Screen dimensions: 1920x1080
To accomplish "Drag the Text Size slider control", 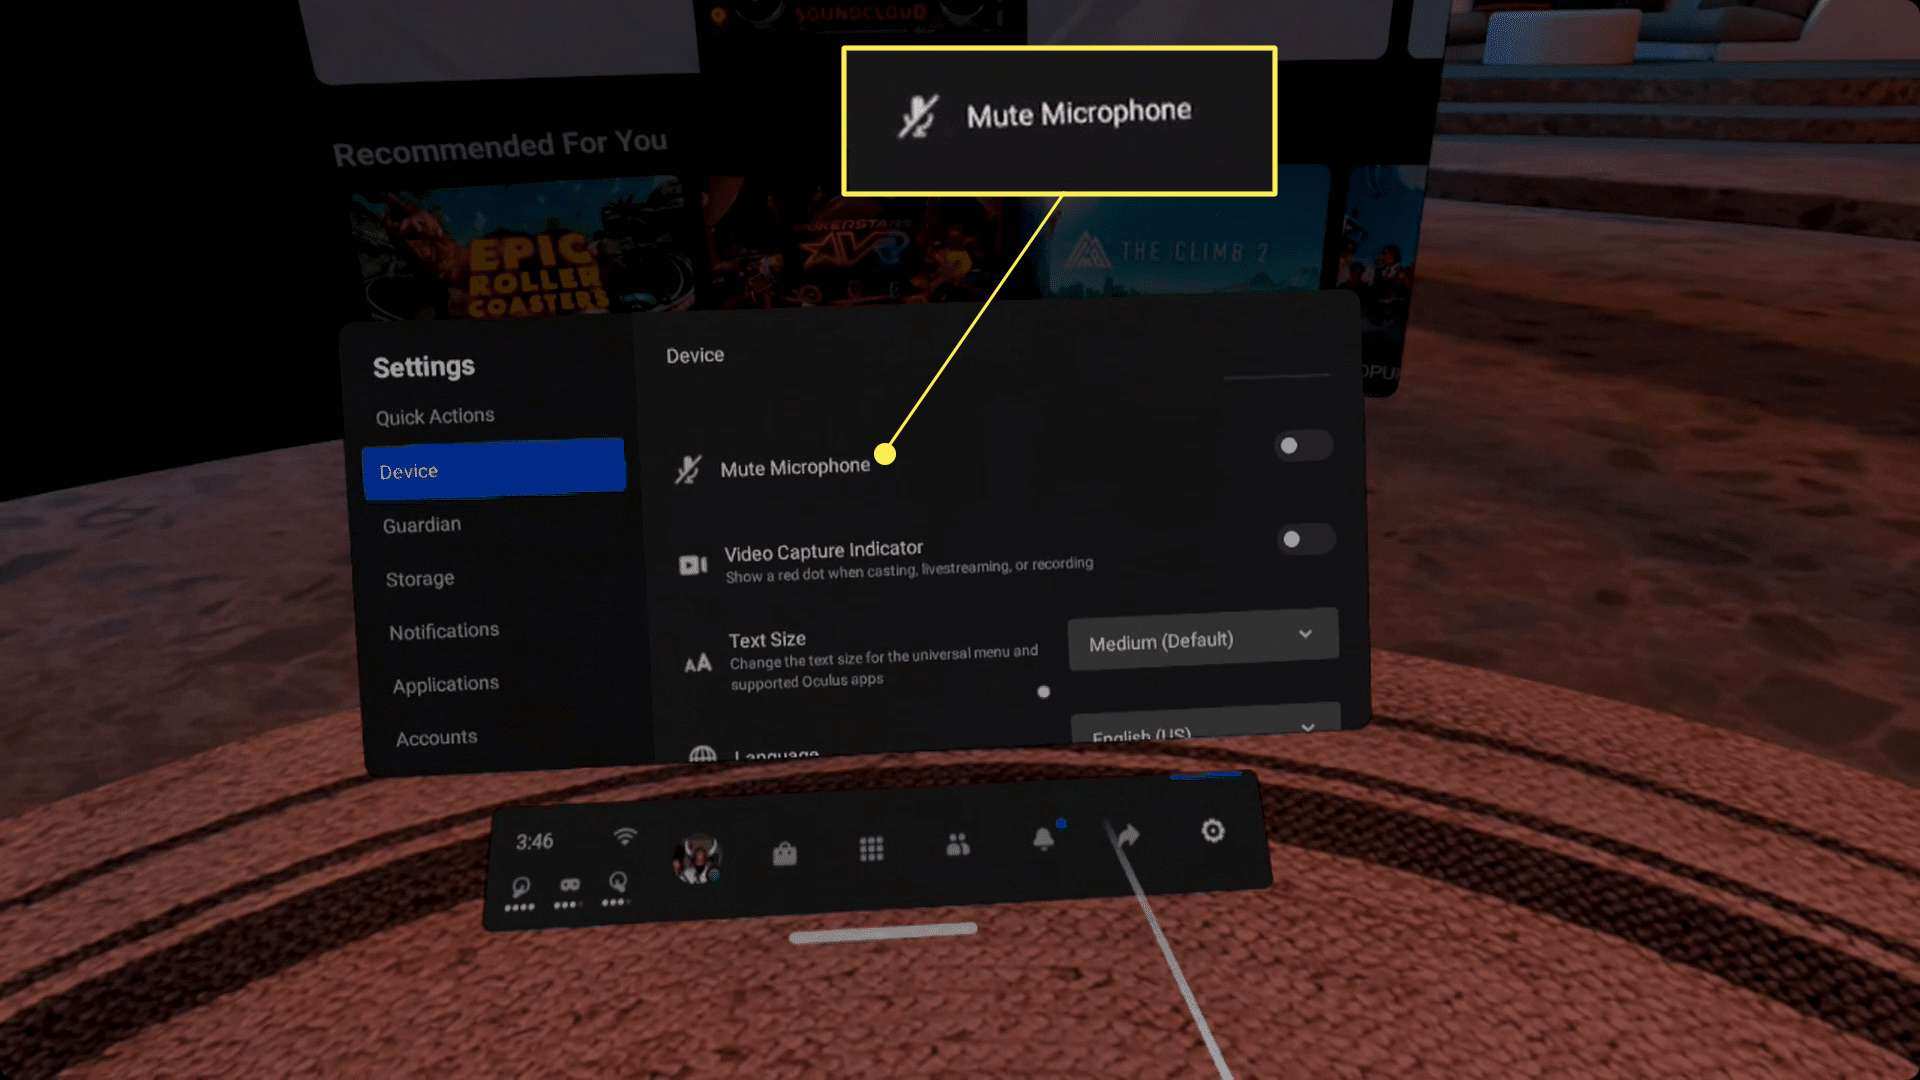I will coord(1043,692).
